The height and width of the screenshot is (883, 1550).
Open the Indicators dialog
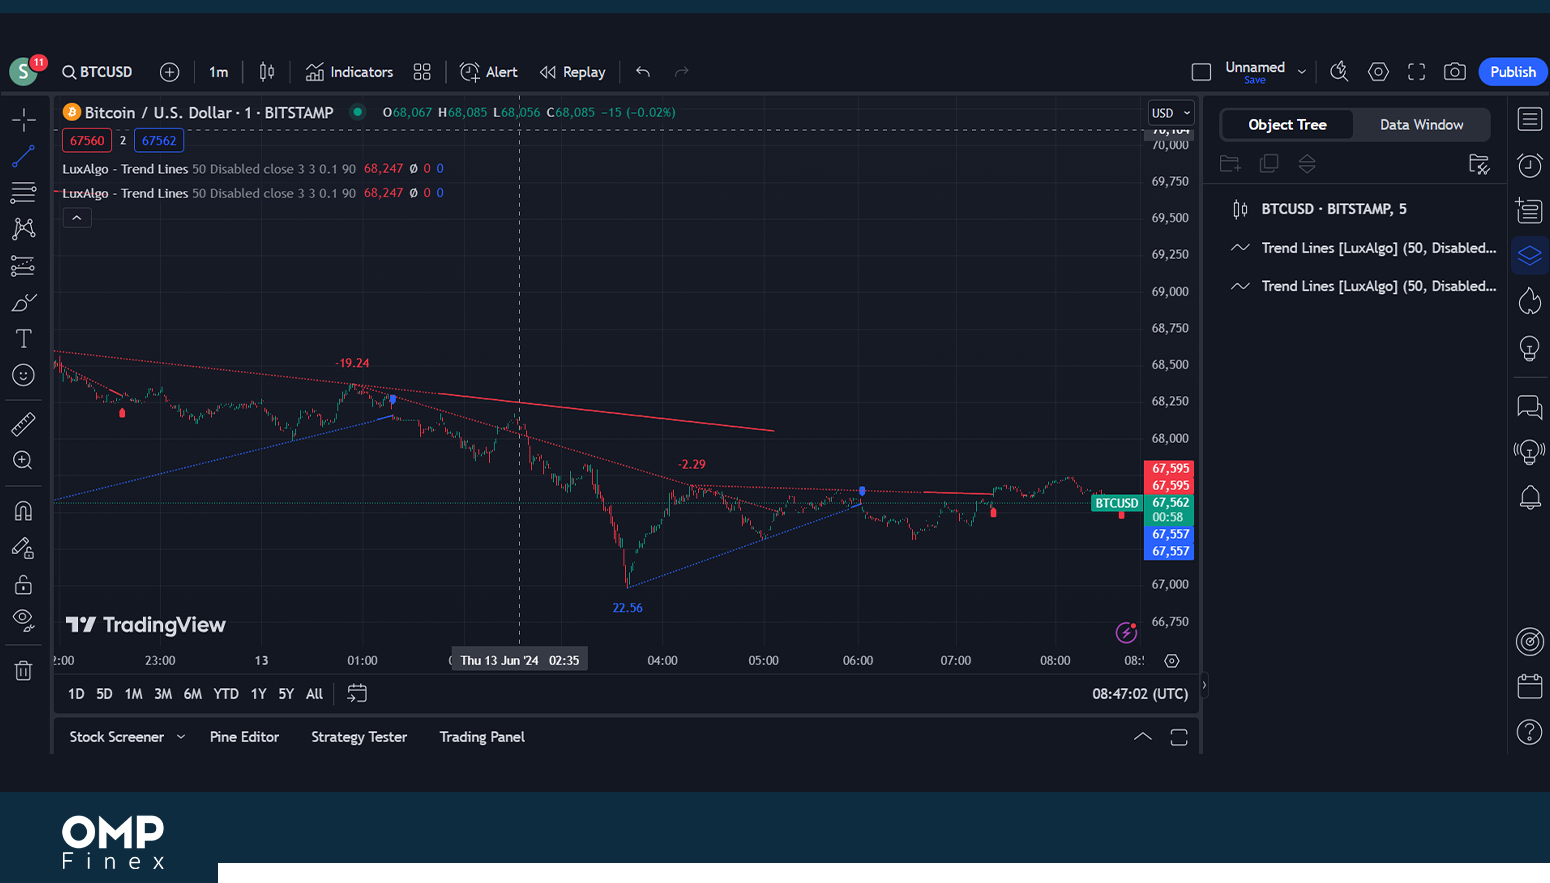click(x=350, y=72)
